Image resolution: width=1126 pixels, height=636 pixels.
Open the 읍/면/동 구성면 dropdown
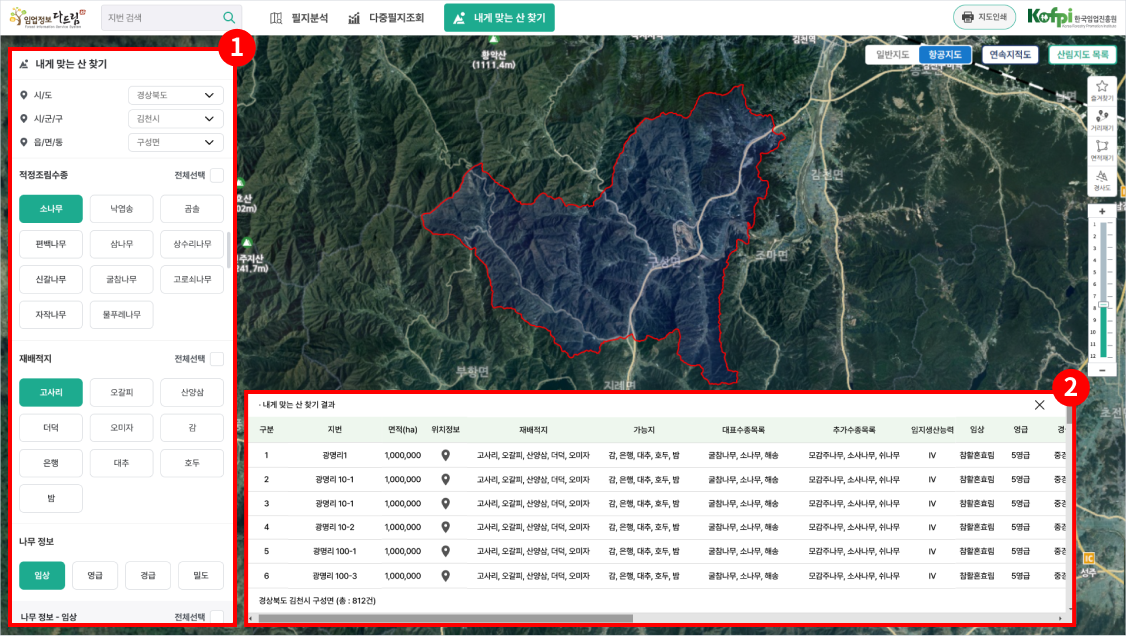[x=176, y=142]
